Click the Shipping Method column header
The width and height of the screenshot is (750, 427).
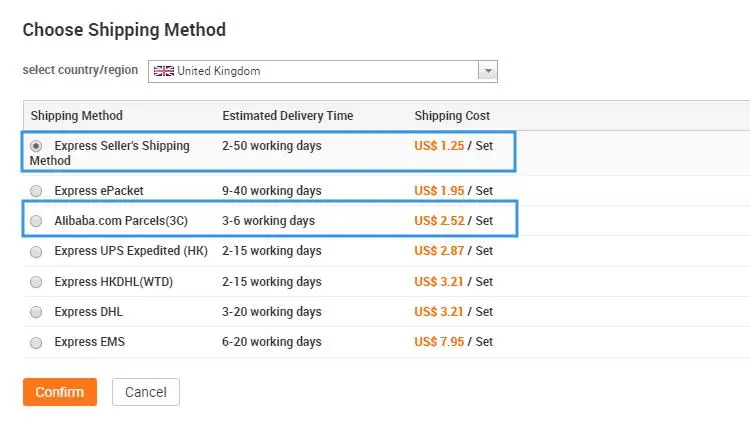pyautogui.click(x=76, y=116)
